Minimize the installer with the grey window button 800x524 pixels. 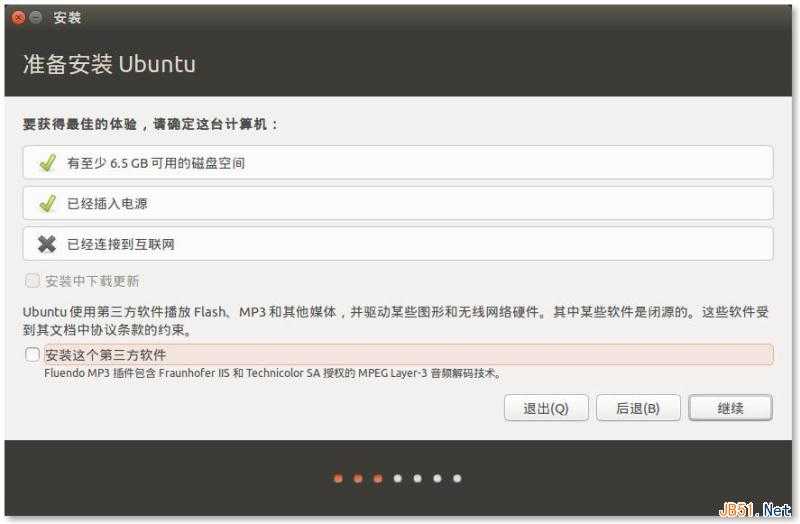click(36, 17)
